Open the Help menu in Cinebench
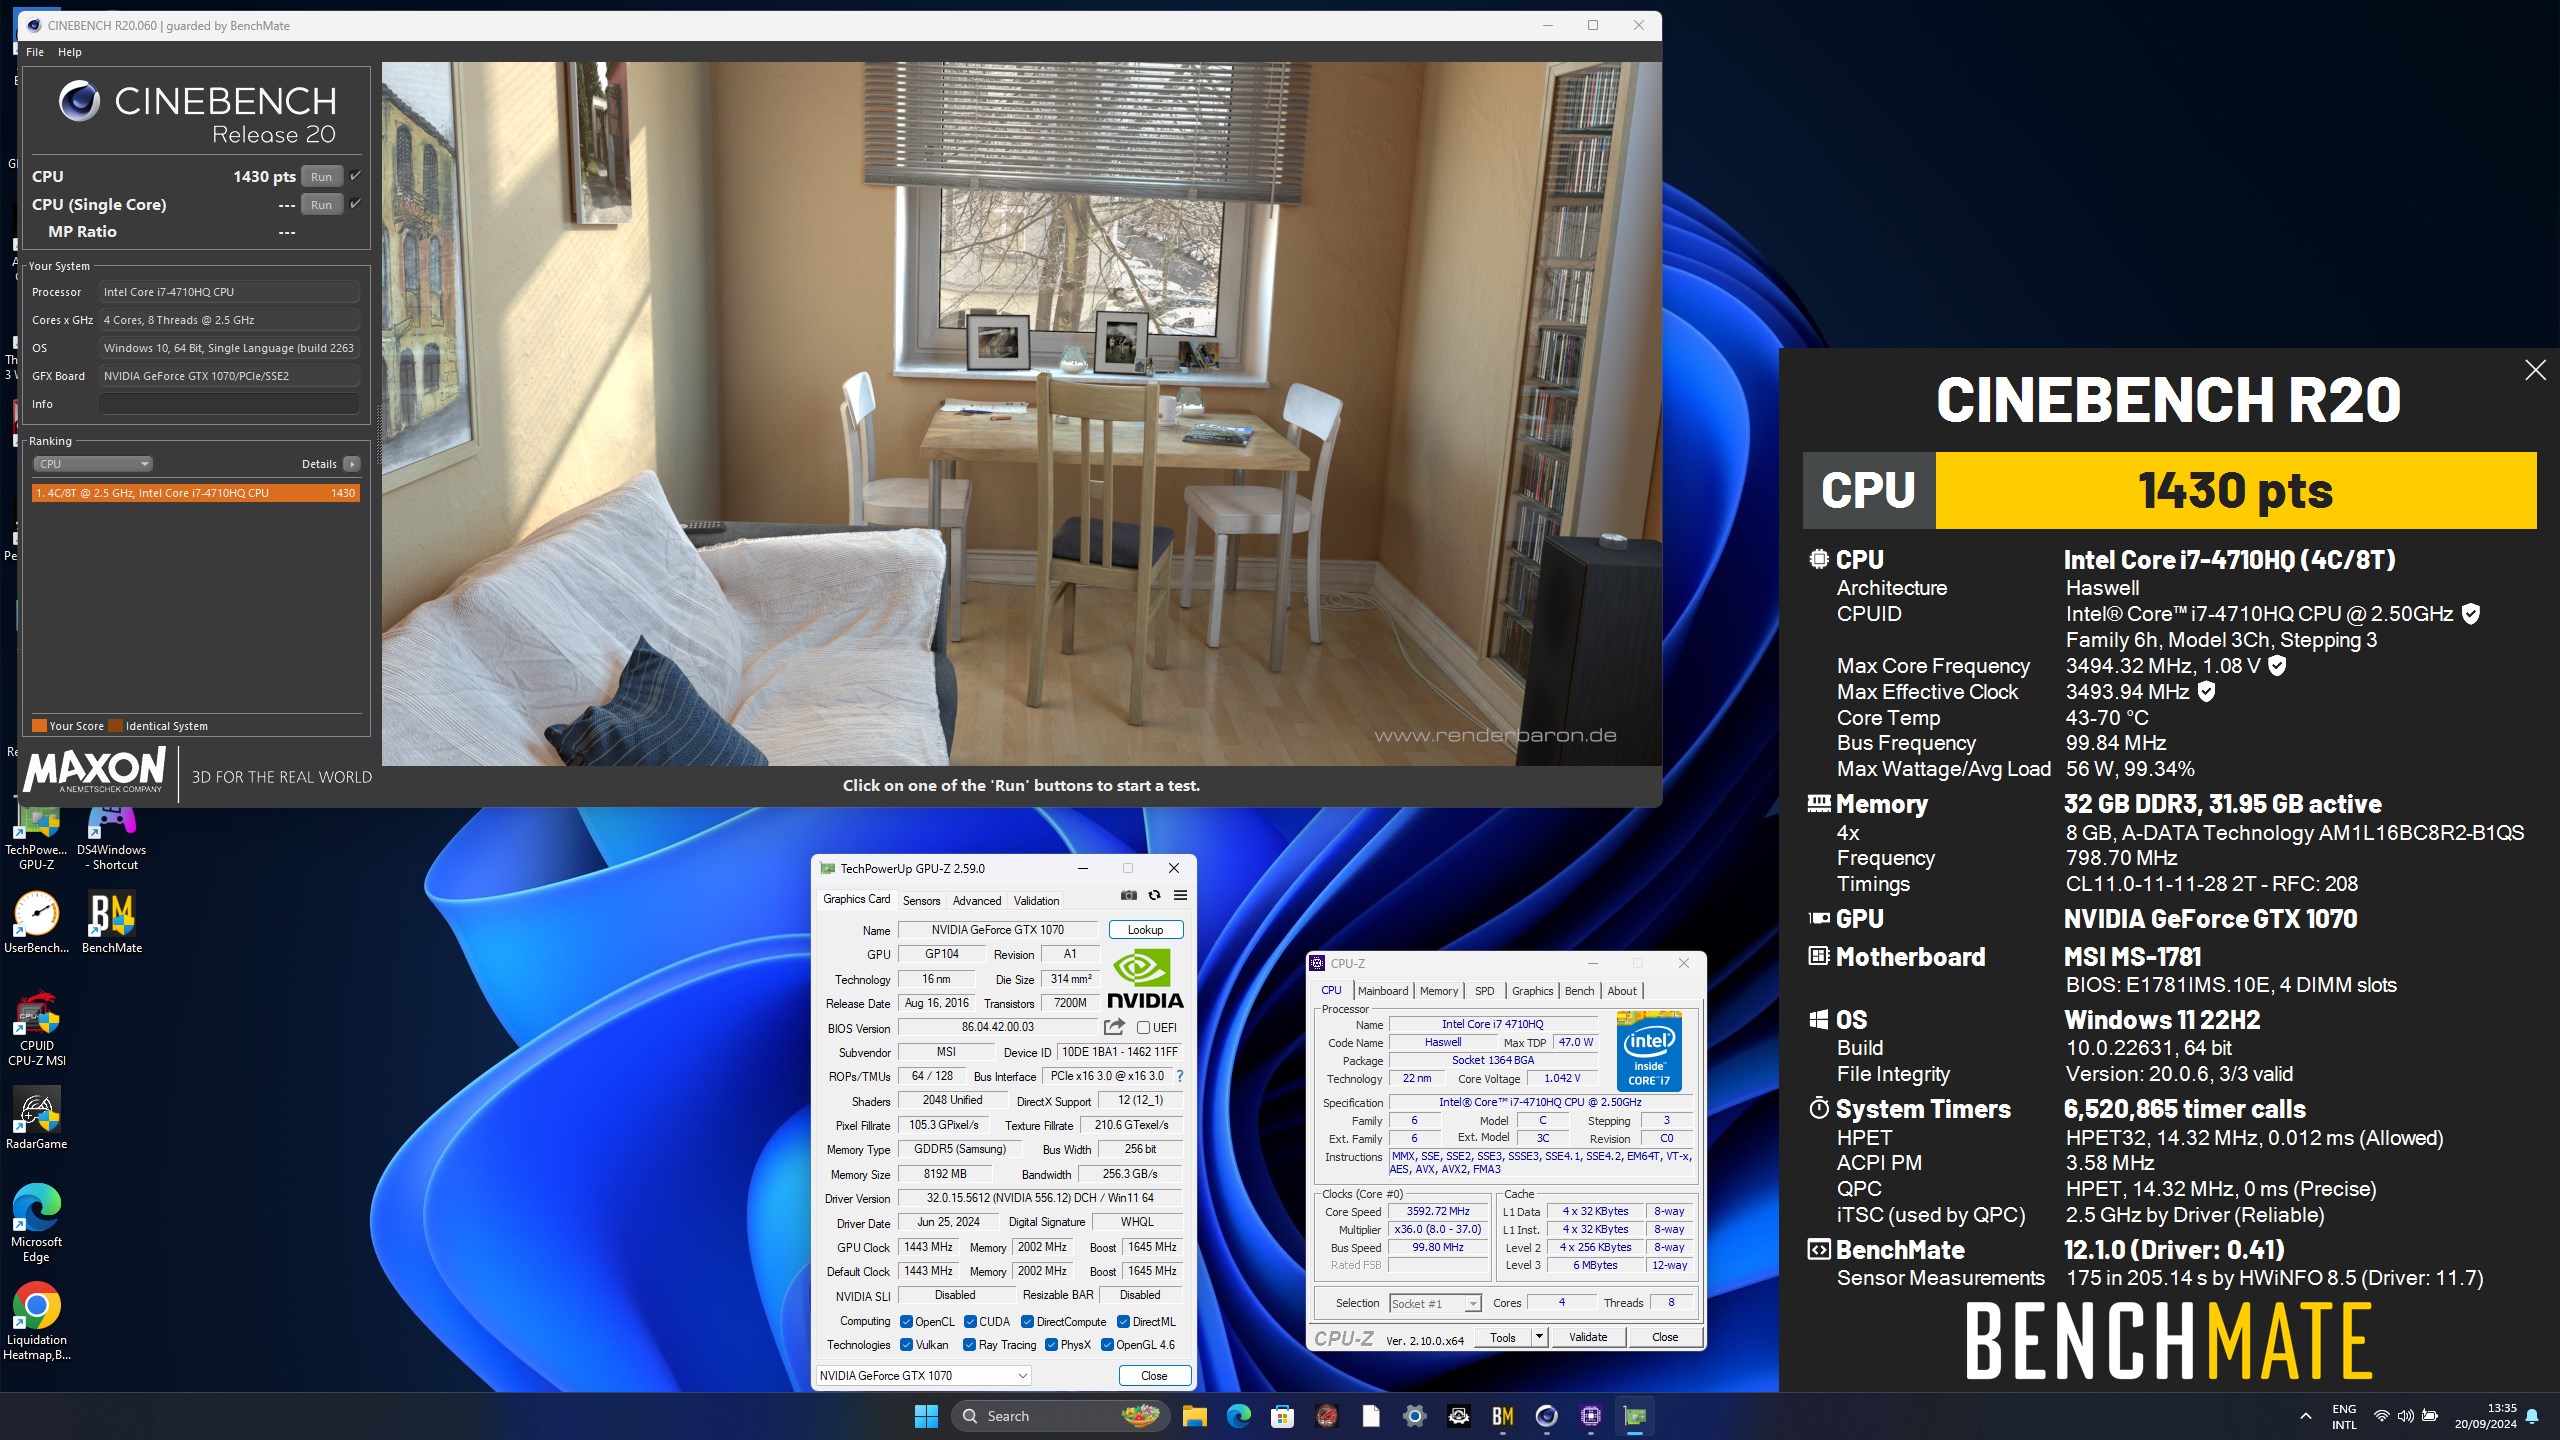Screen dimensions: 2560x1440 tap(70, 52)
